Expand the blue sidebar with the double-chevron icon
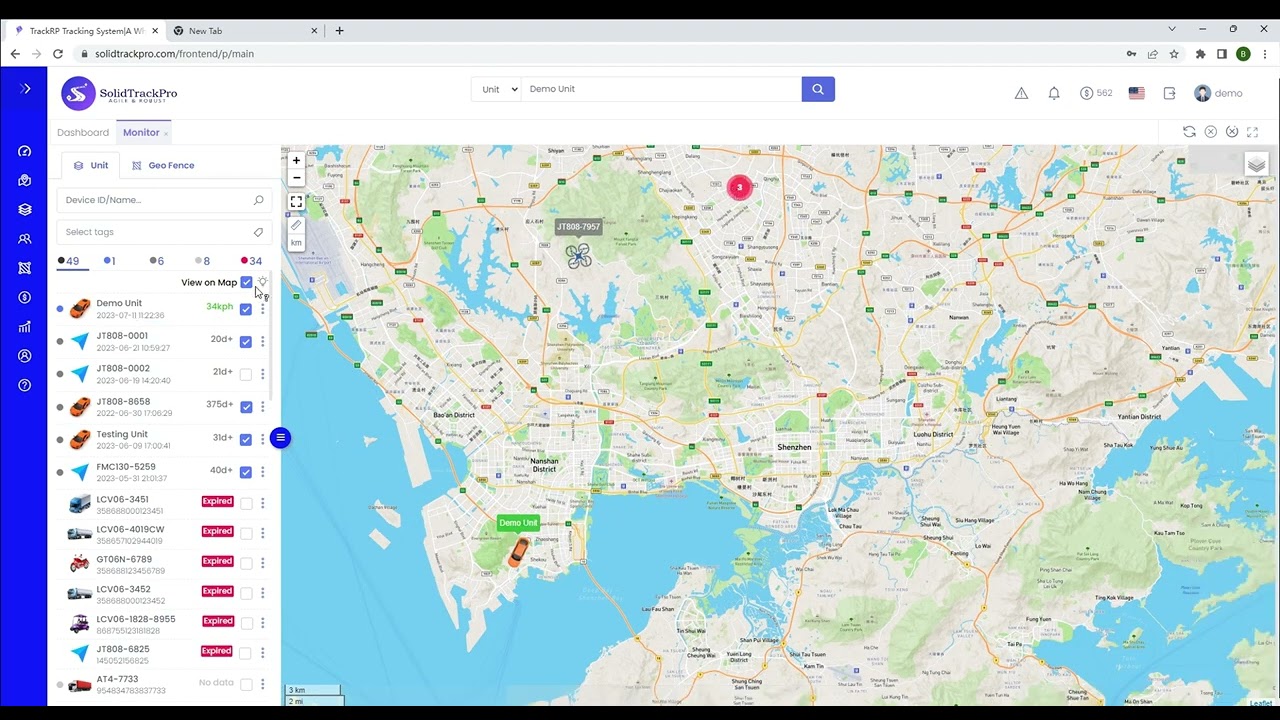 coord(25,89)
